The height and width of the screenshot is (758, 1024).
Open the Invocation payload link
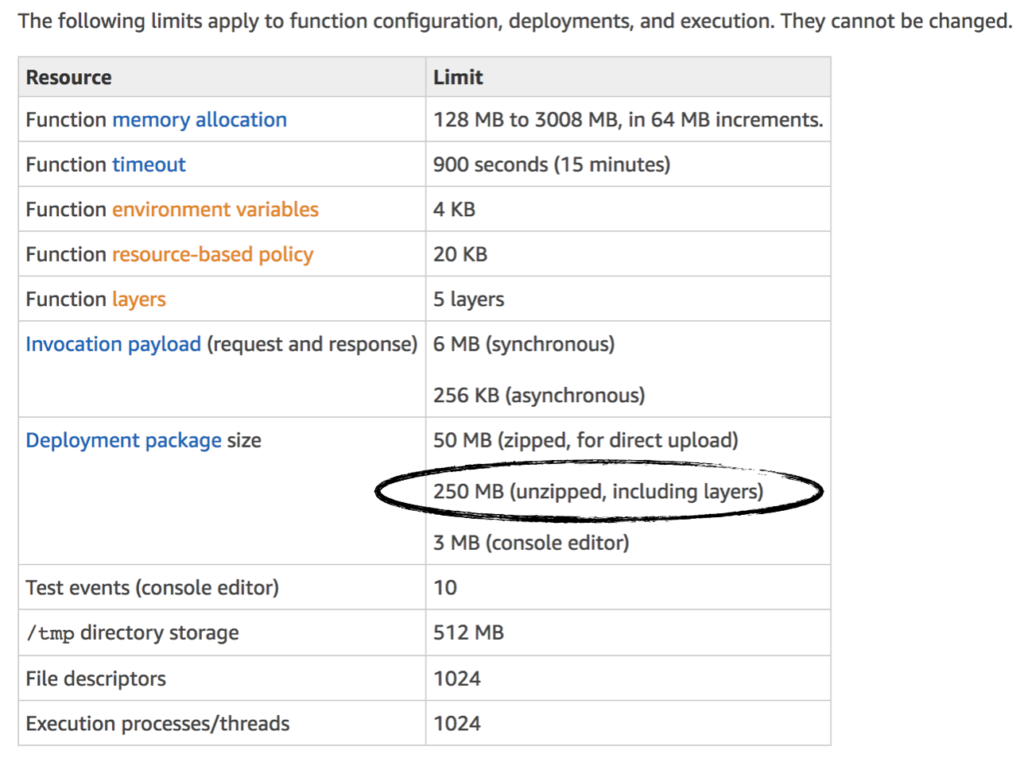click(113, 344)
